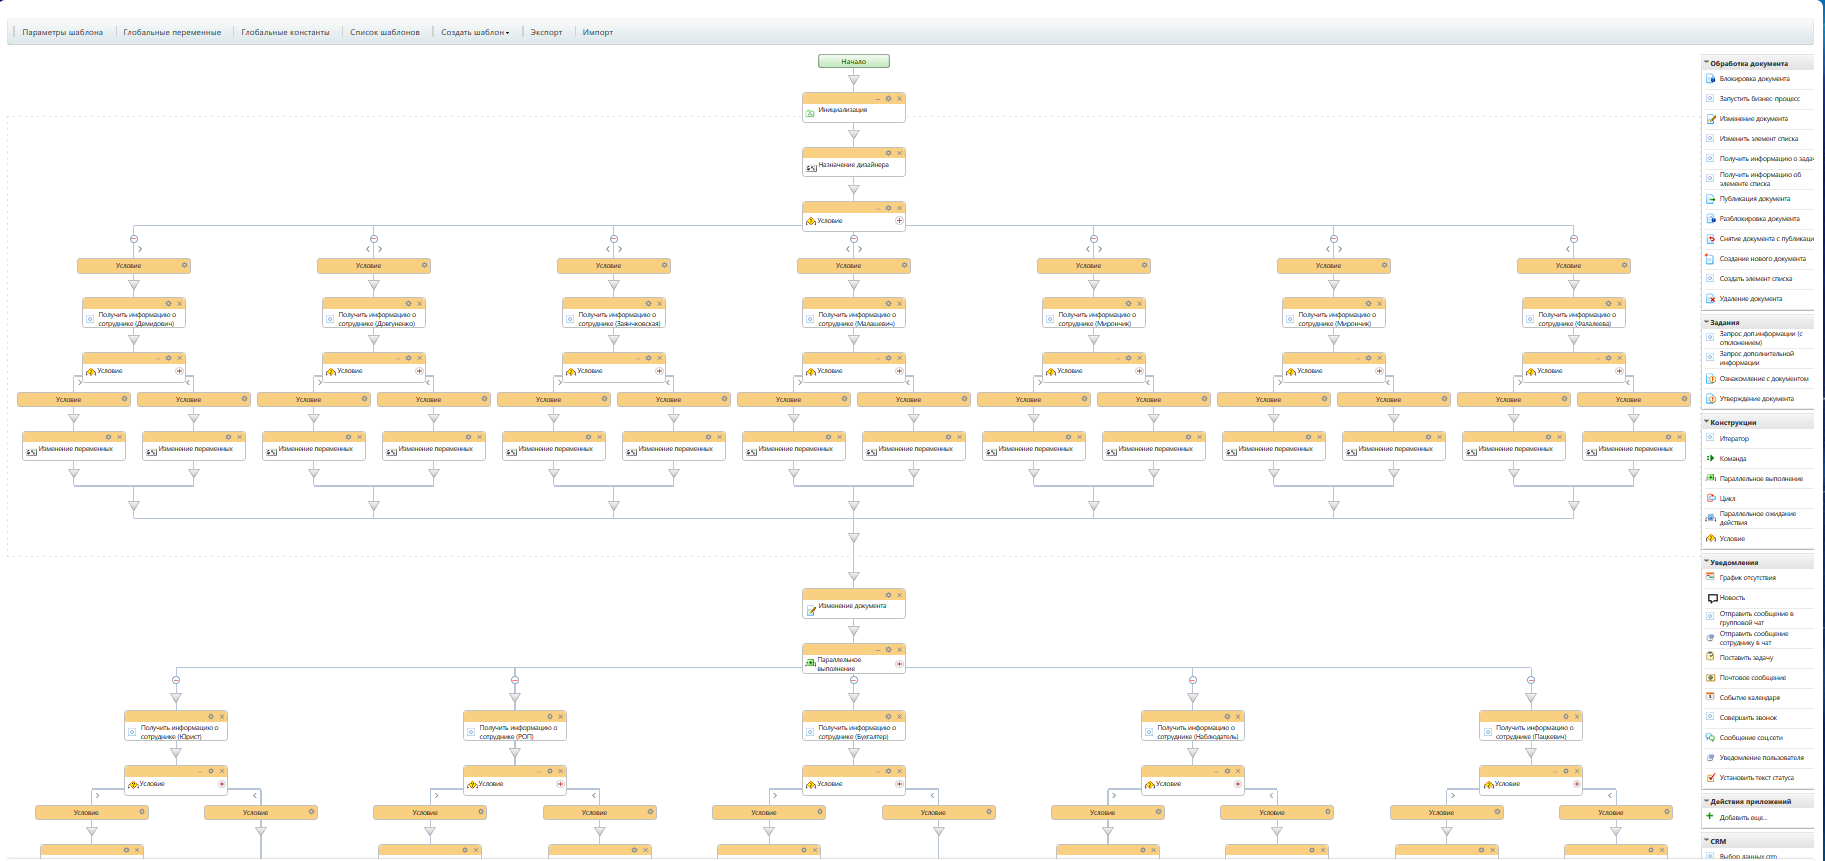Open gear settings on Изменение документа block
The image size is (1825, 861).
click(x=888, y=595)
